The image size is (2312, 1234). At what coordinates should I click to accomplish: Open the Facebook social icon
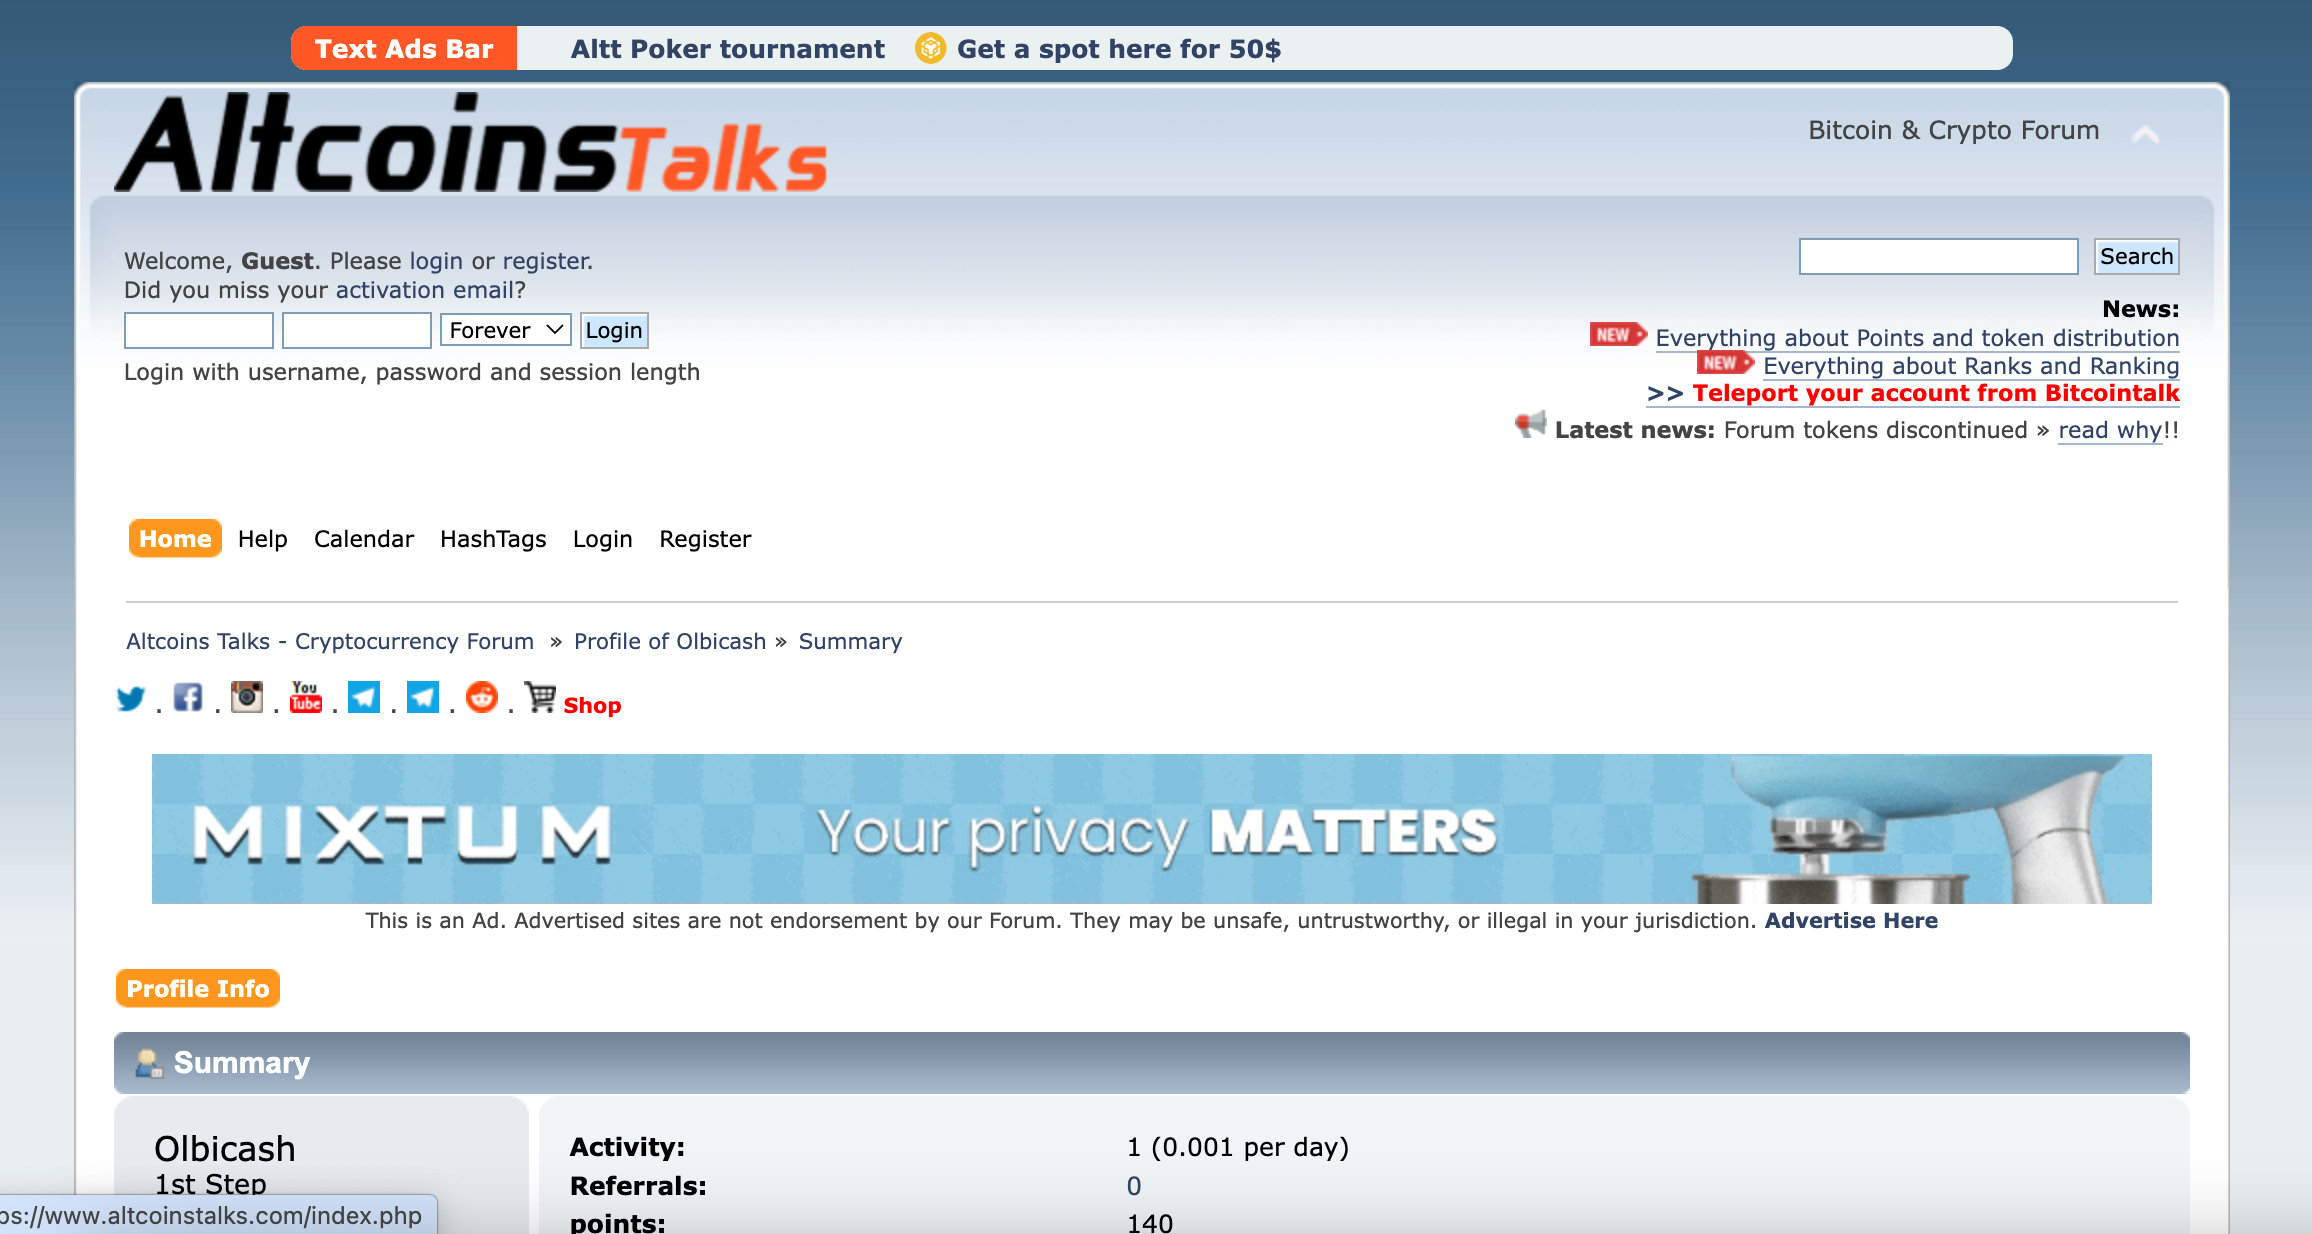click(x=188, y=697)
